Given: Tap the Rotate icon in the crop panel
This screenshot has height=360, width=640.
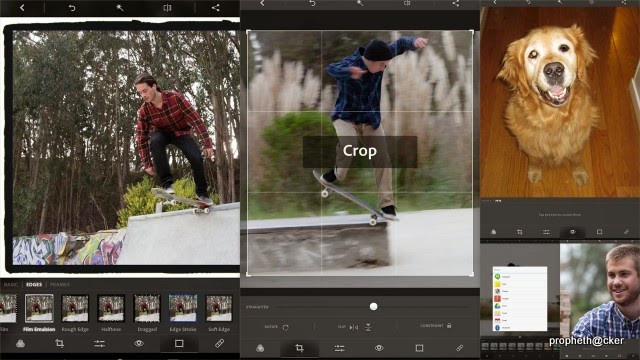Looking at the screenshot, I should pos(285,327).
